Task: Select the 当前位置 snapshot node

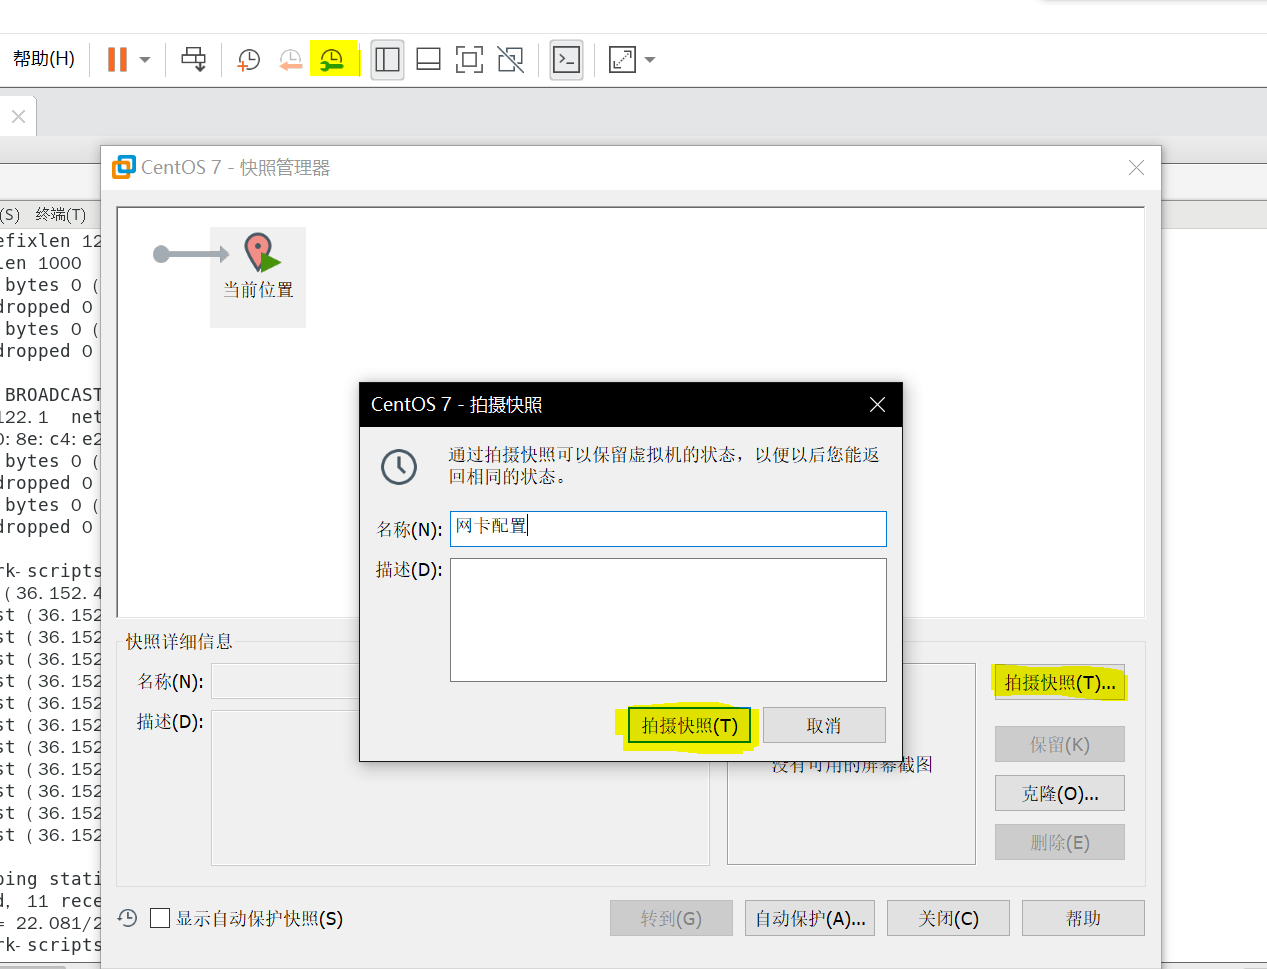Action: pos(258,276)
